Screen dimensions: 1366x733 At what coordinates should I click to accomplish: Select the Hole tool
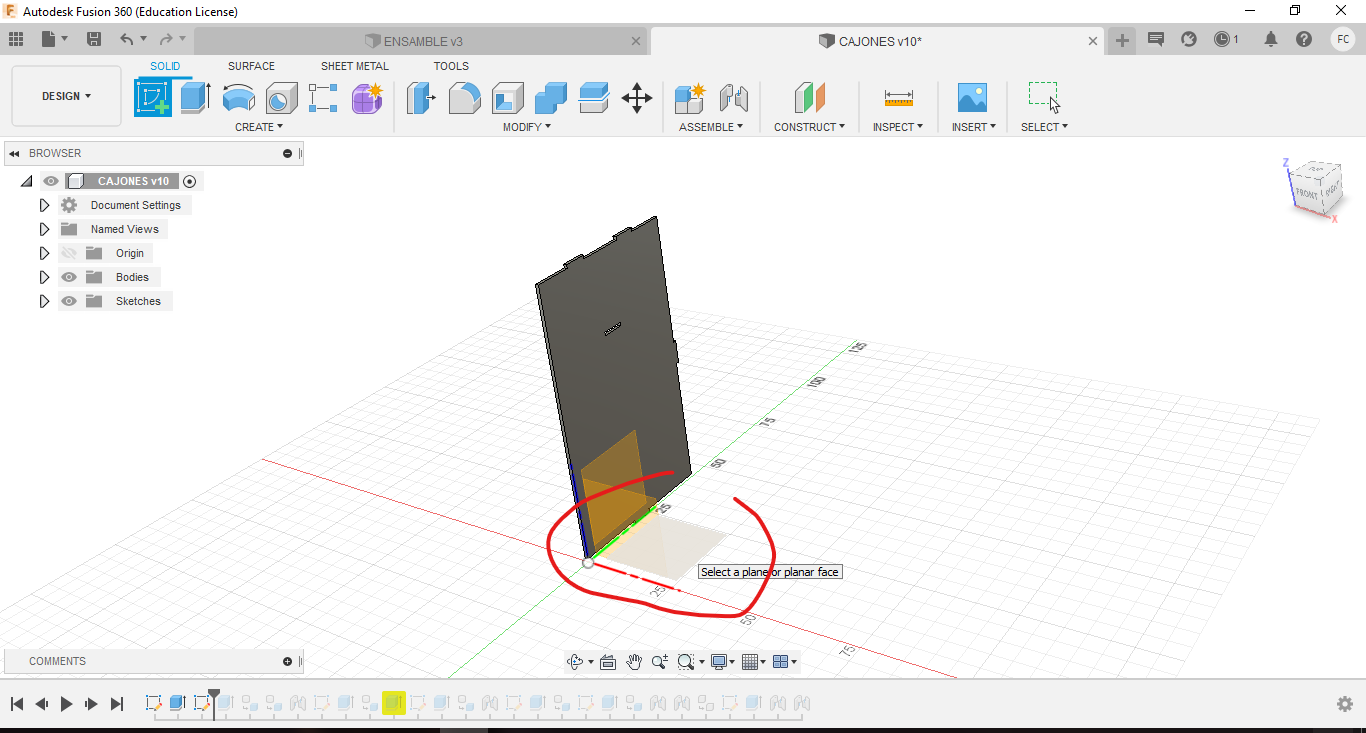point(281,98)
